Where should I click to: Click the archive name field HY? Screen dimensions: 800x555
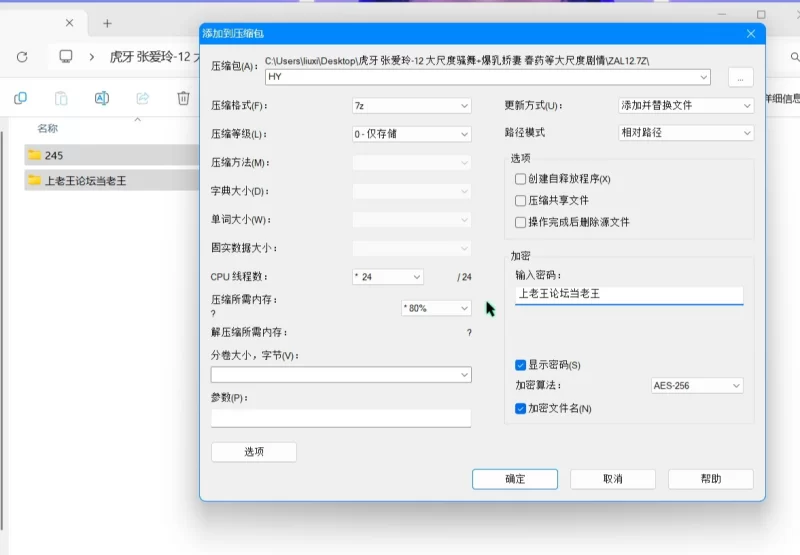[x=488, y=77]
